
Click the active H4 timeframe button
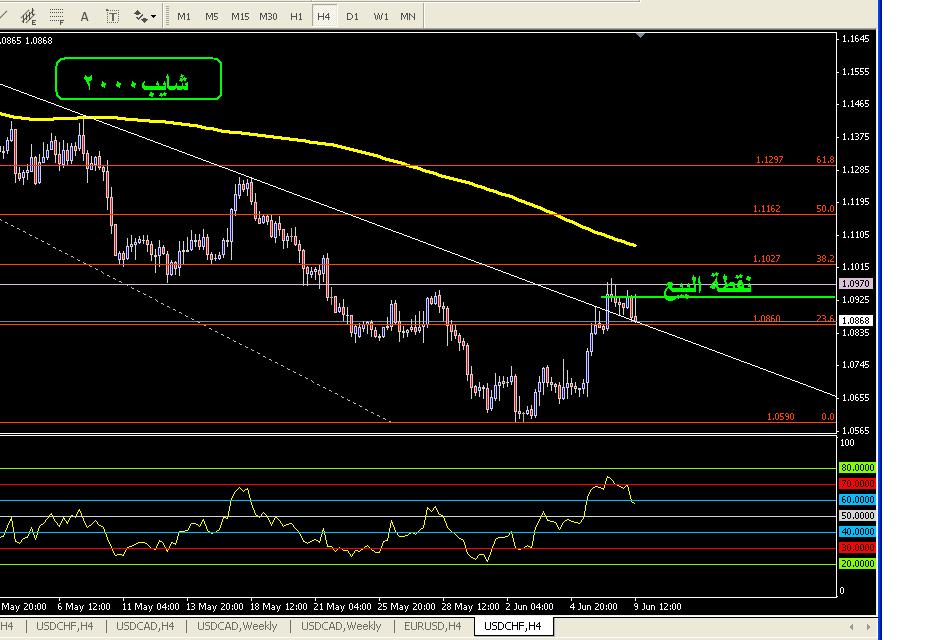tap(323, 16)
